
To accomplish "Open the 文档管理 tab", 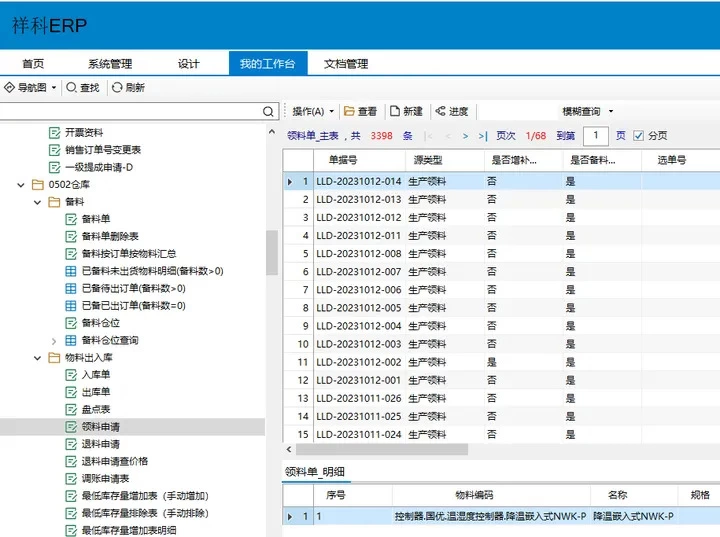I will tap(346, 64).
